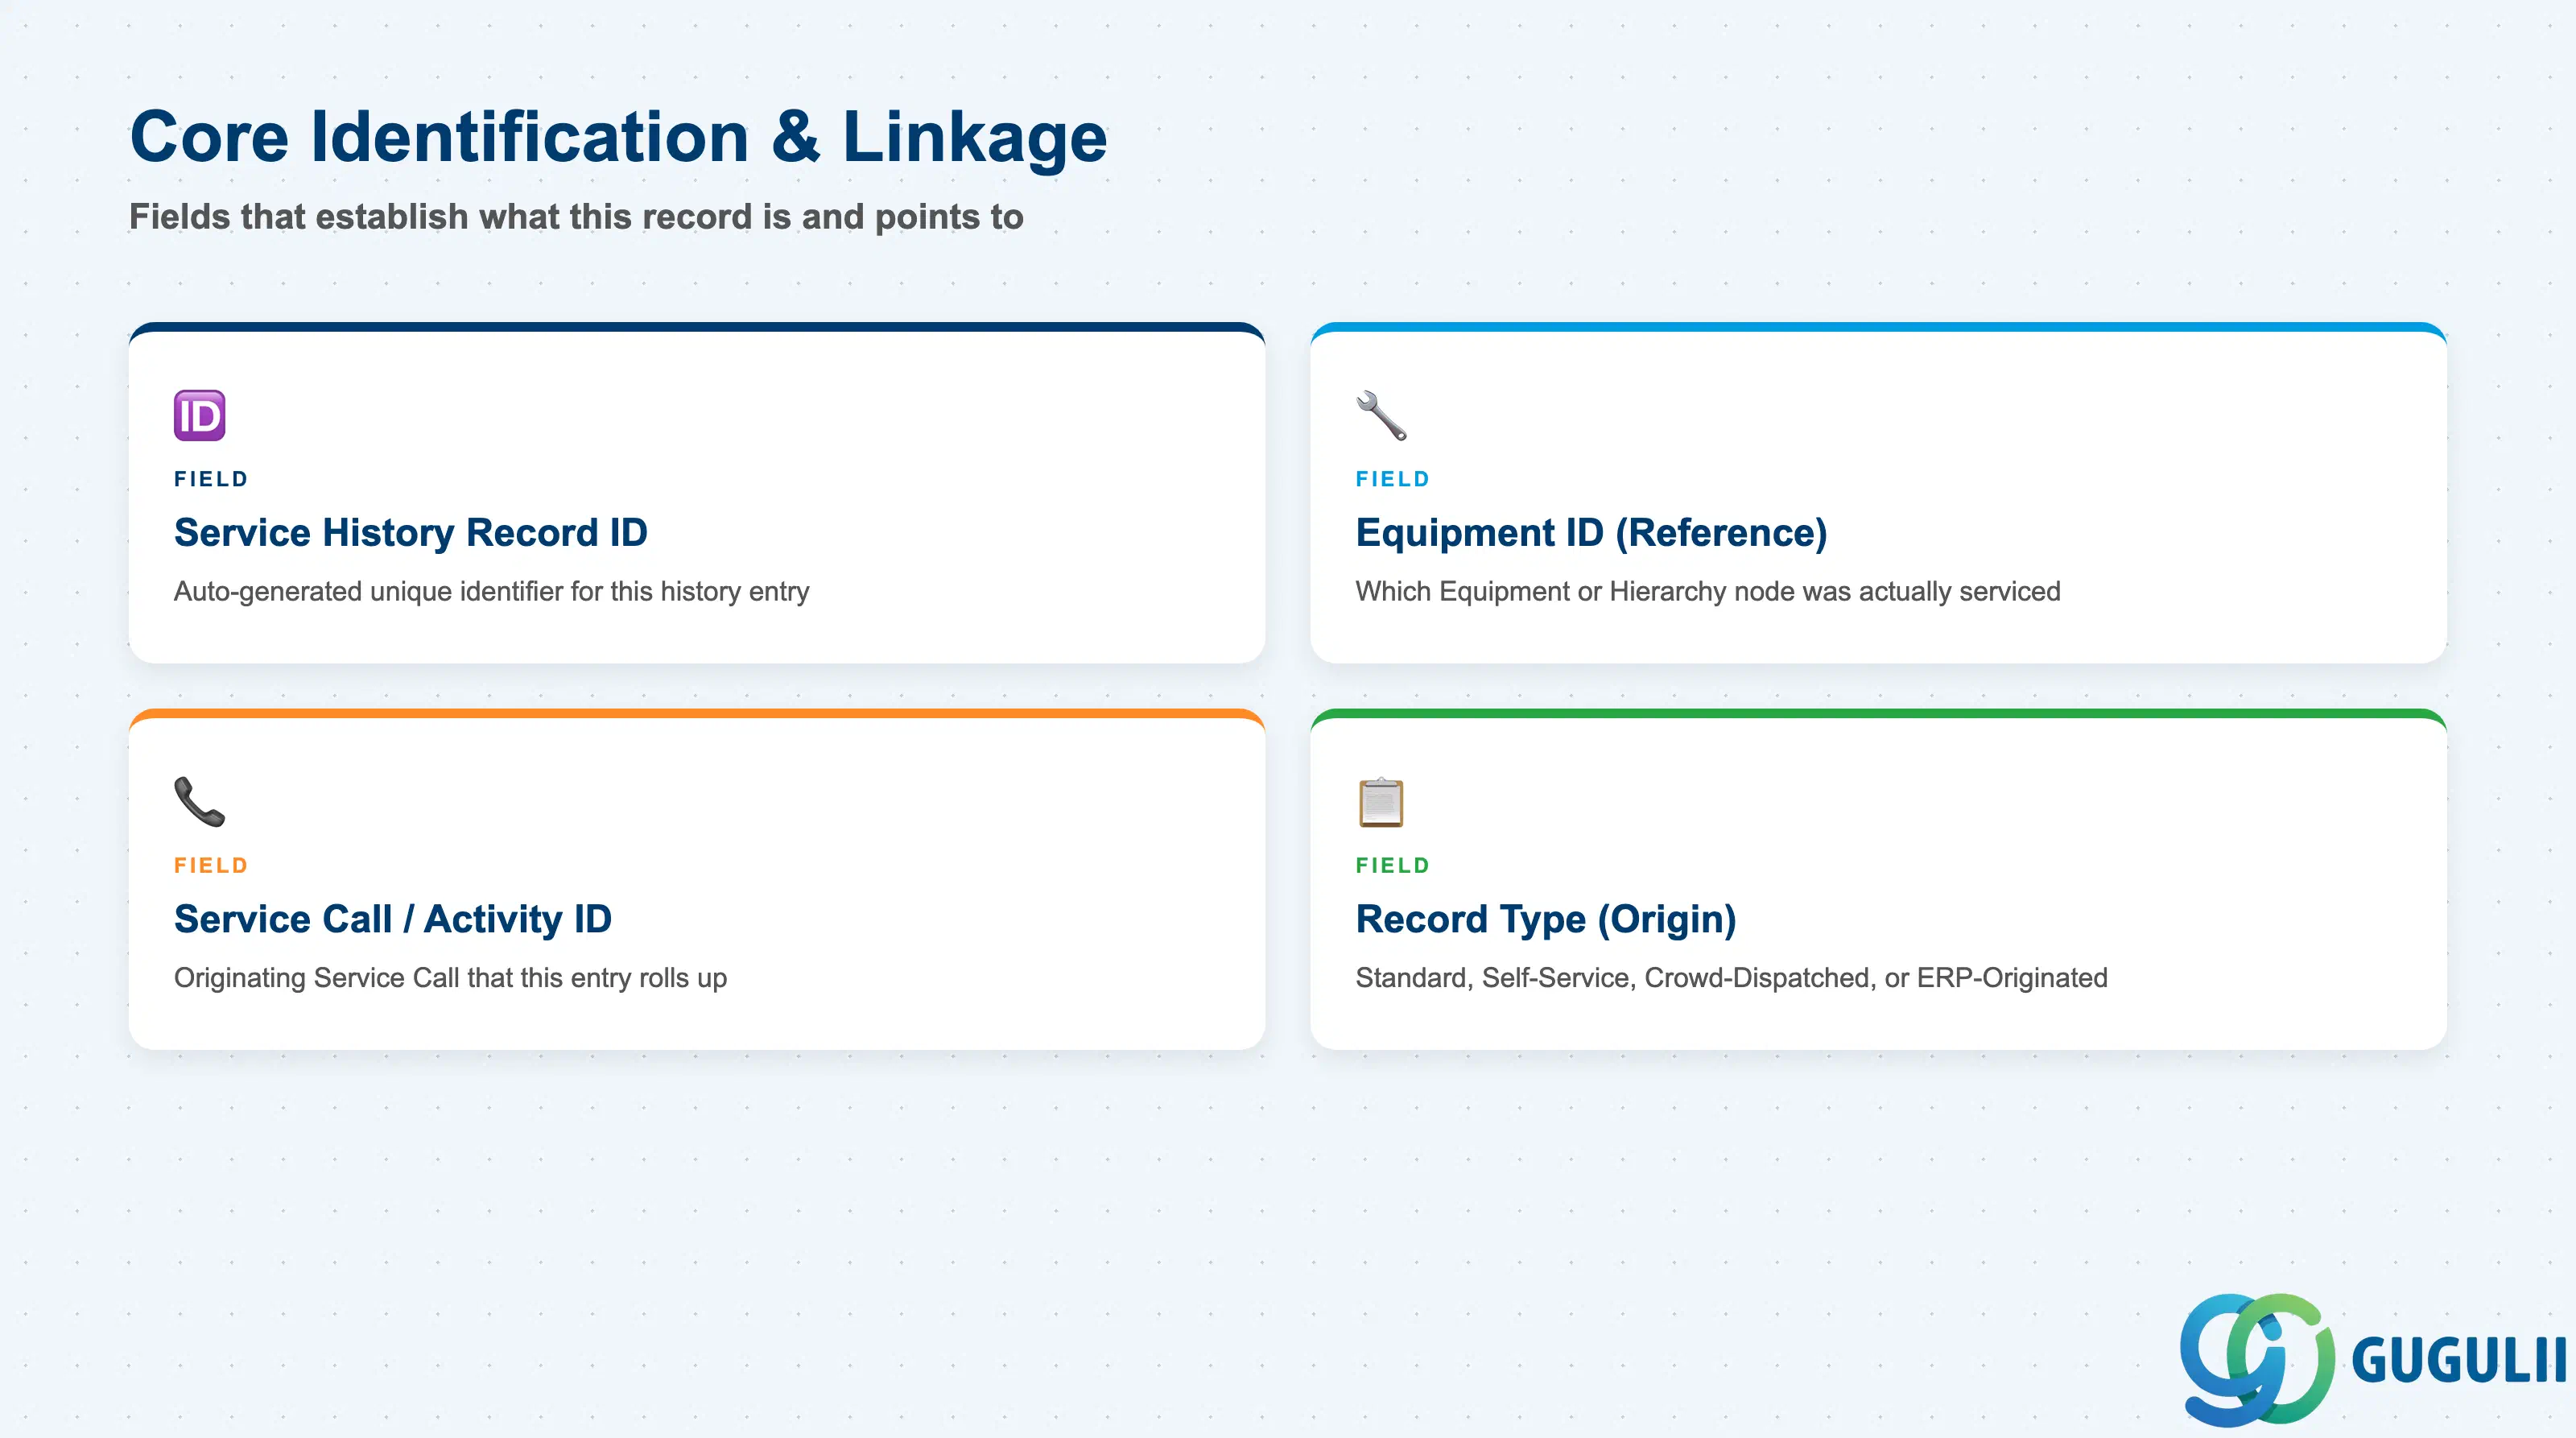
Task: Click the subtitle starting 'Fields that establish'
Action: (576, 216)
